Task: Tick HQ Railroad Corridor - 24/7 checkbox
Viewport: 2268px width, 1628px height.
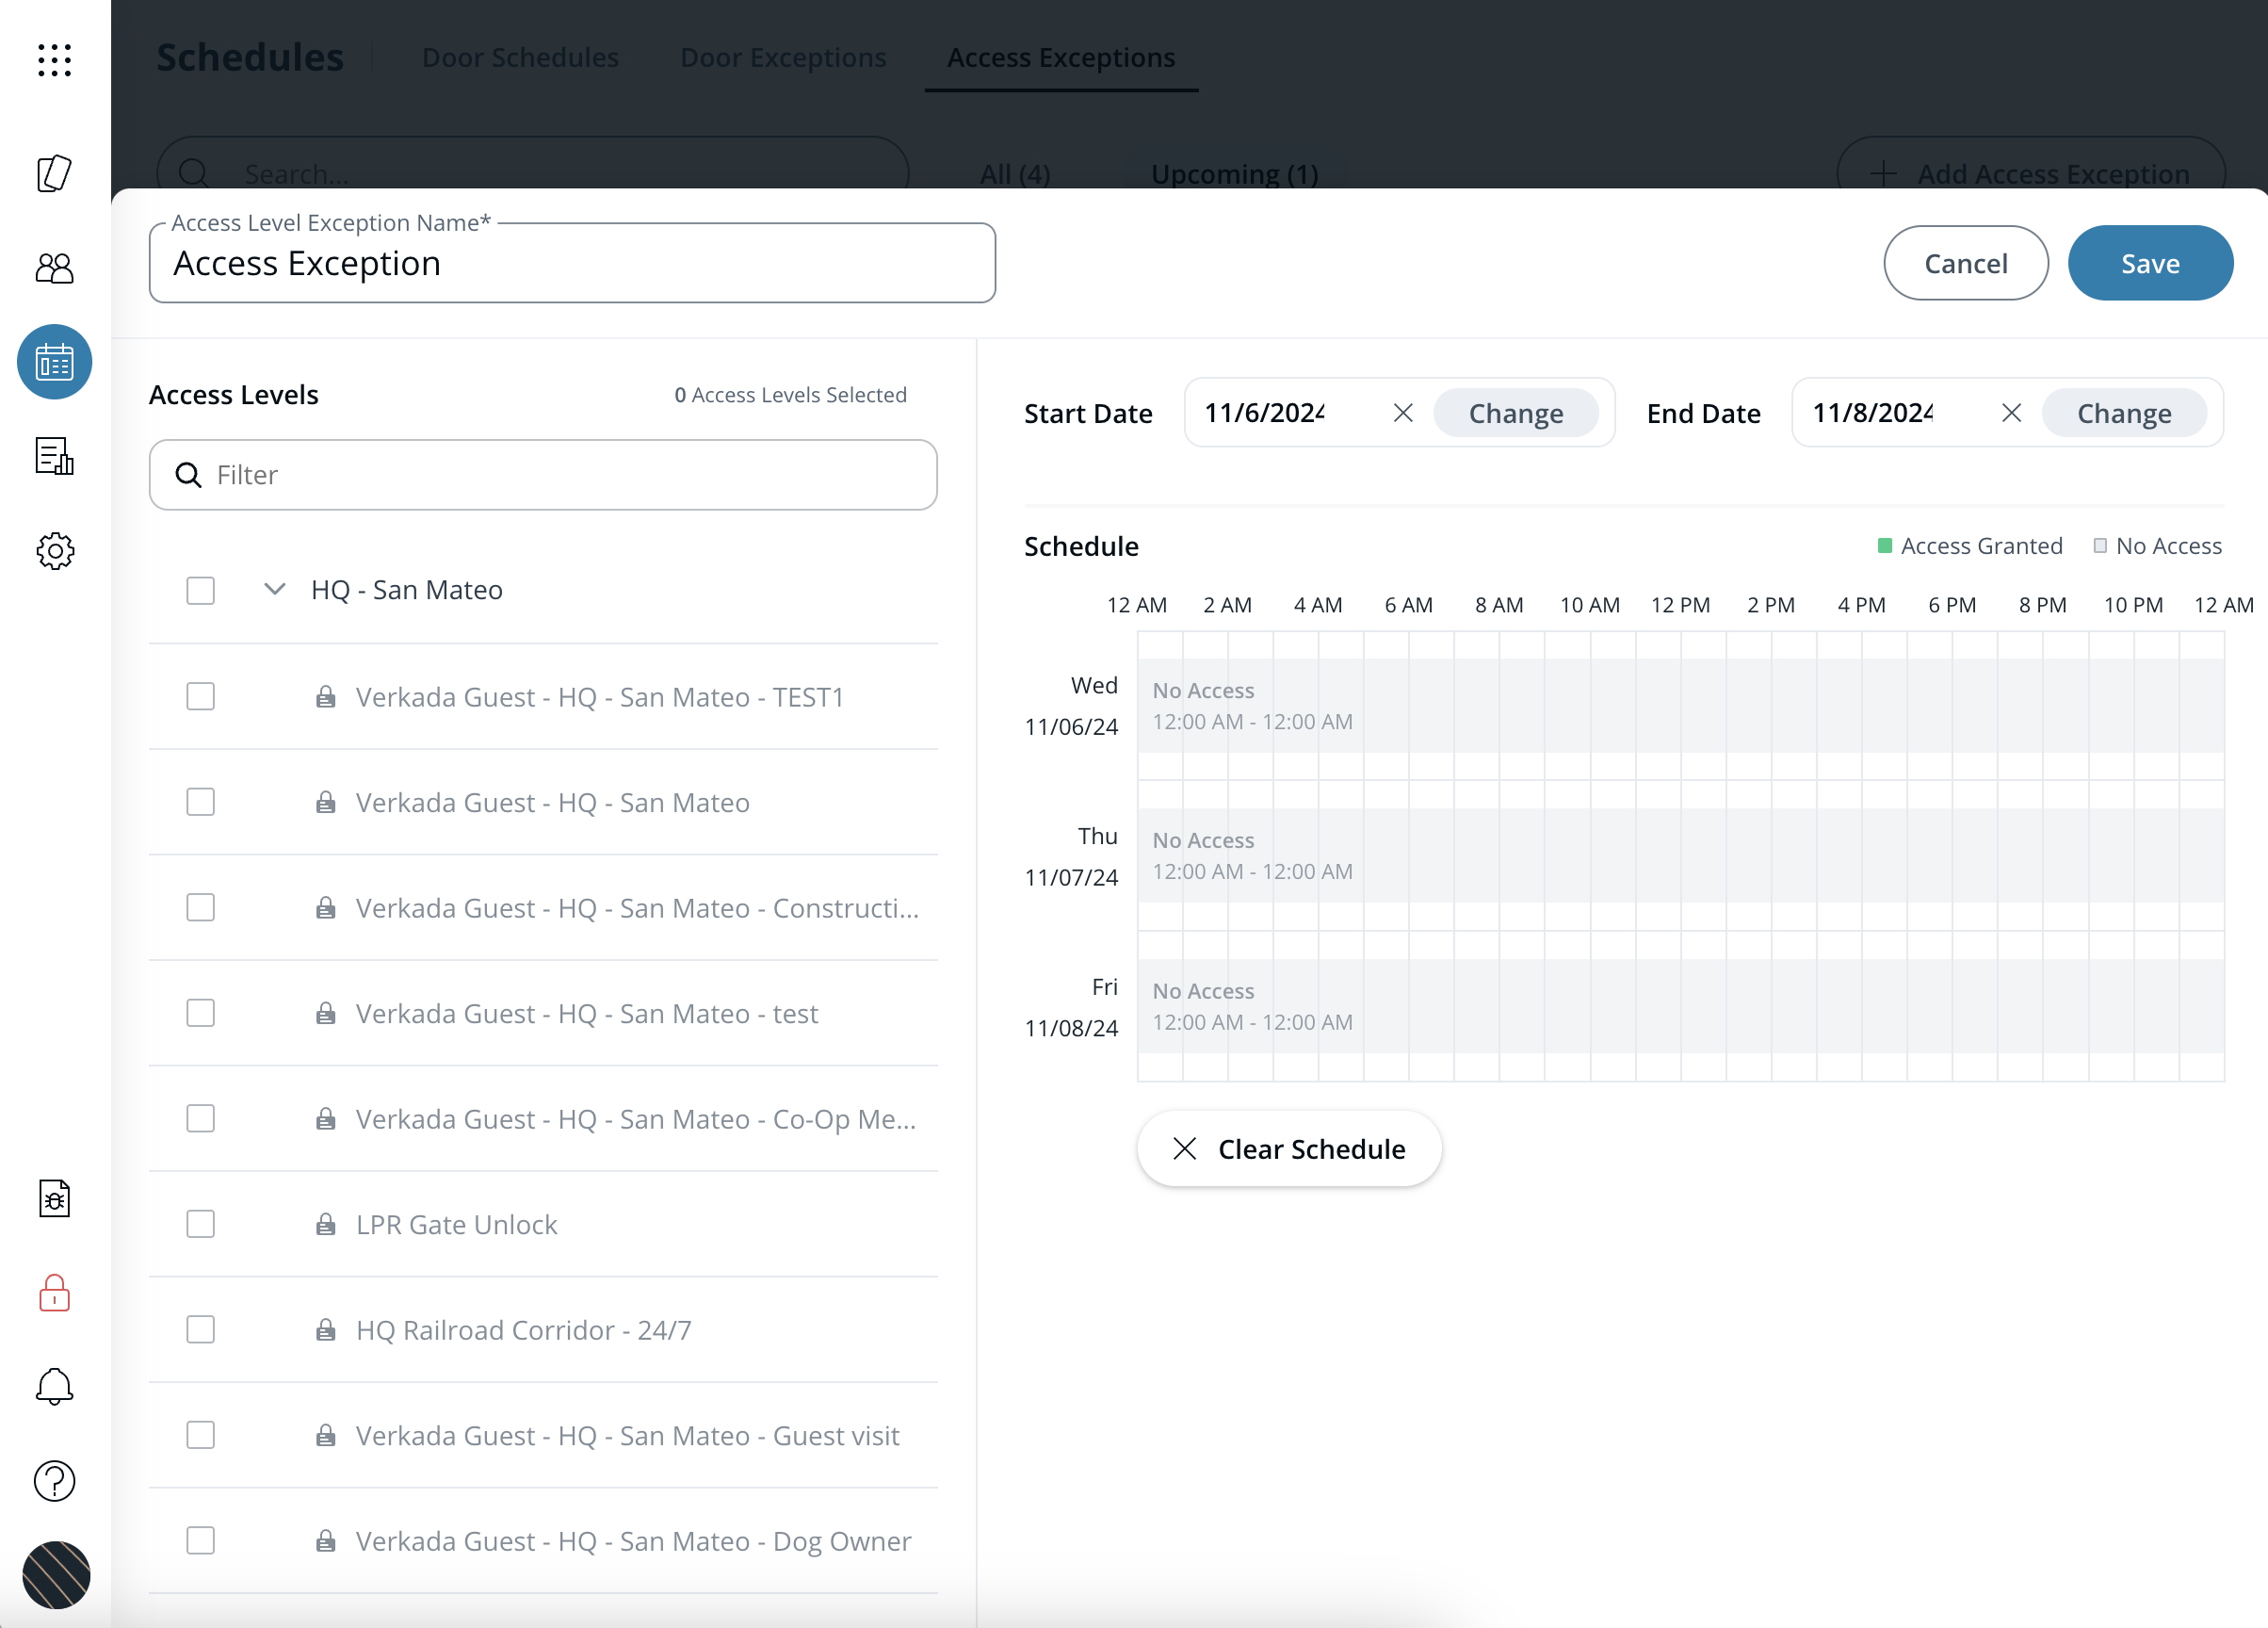Action: click(201, 1329)
